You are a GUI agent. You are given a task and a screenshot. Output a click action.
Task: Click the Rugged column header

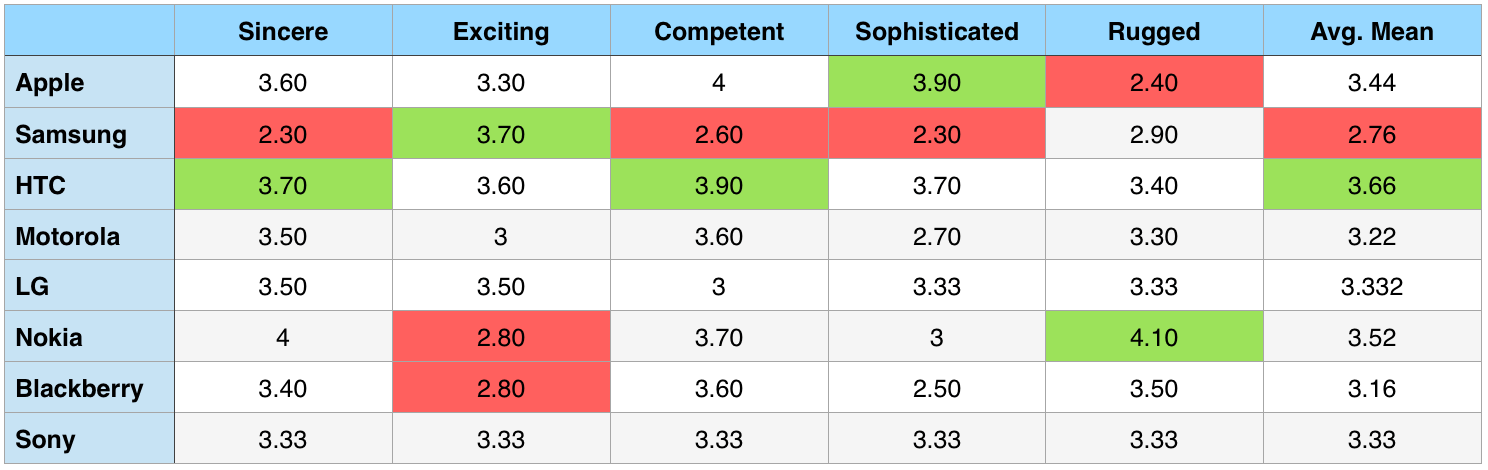click(x=1154, y=32)
